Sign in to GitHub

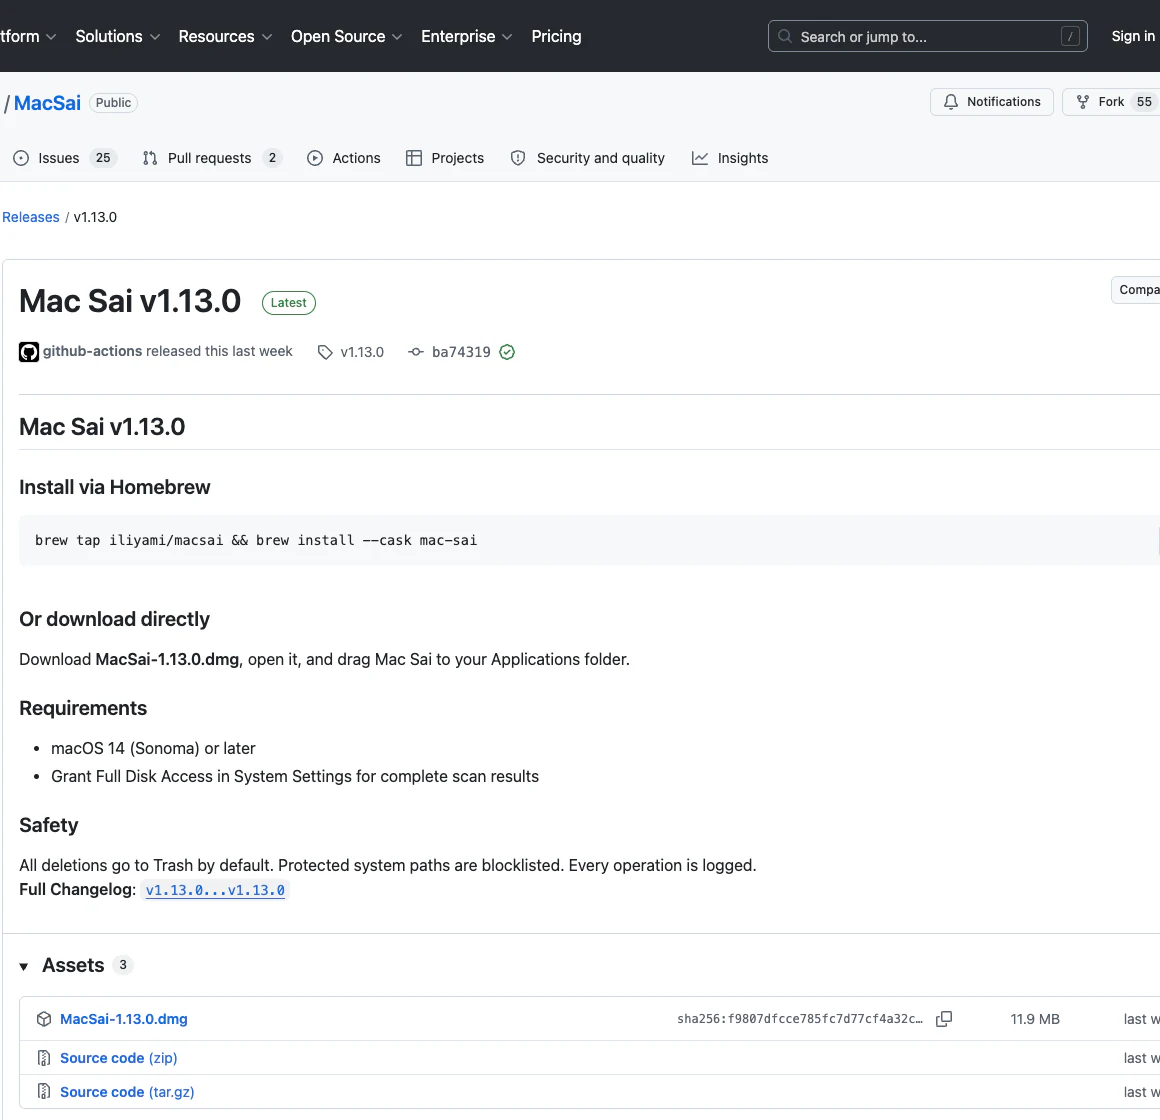click(x=1133, y=36)
